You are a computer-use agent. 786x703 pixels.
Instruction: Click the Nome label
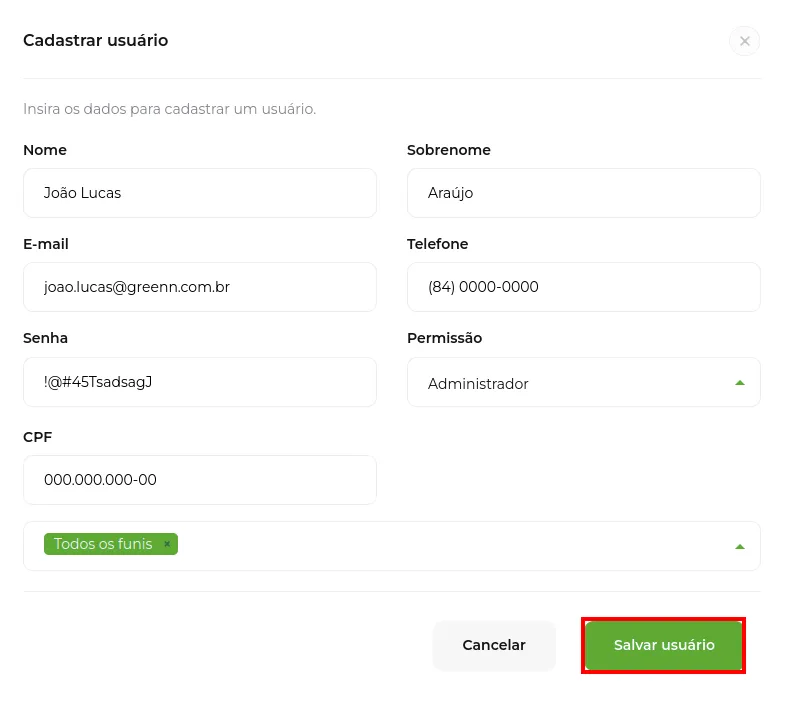(45, 150)
